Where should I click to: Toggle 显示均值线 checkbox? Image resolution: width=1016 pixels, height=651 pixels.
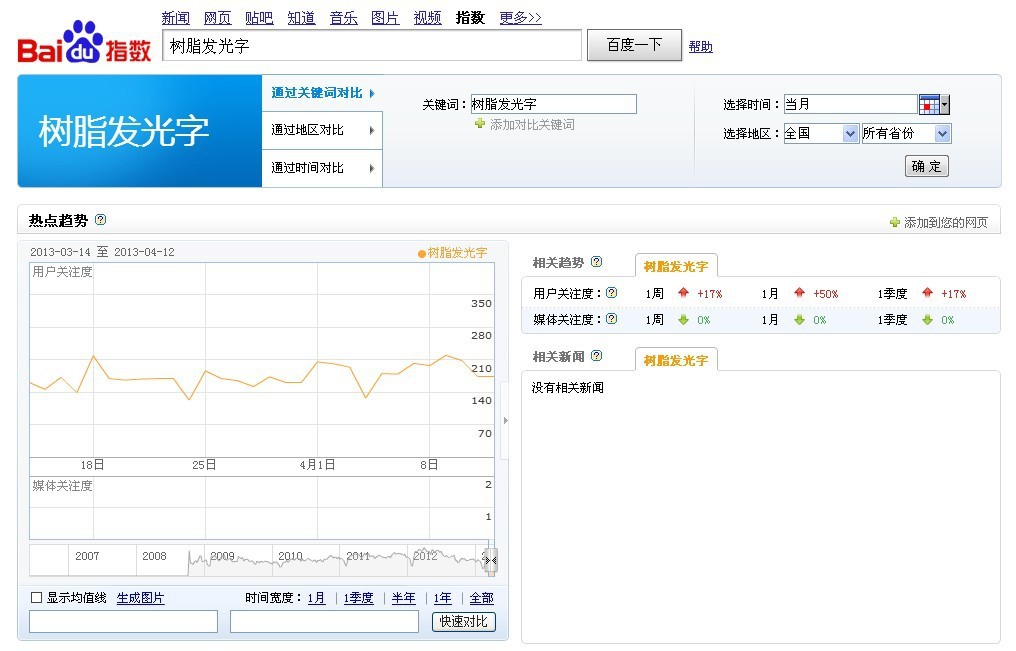tap(36, 598)
